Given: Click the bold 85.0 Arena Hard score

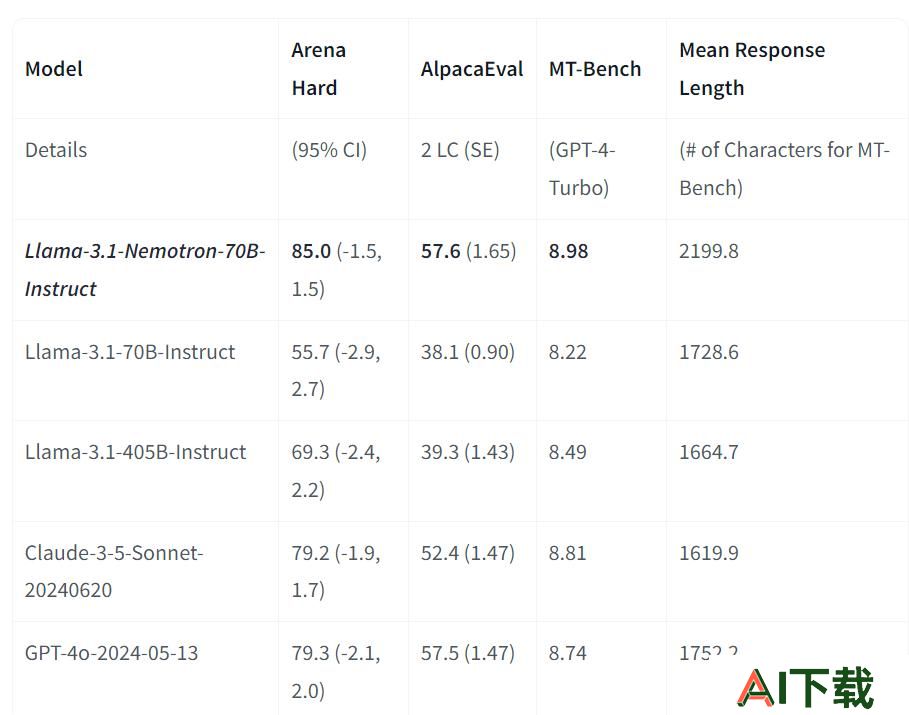Looking at the screenshot, I should click(311, 251).
